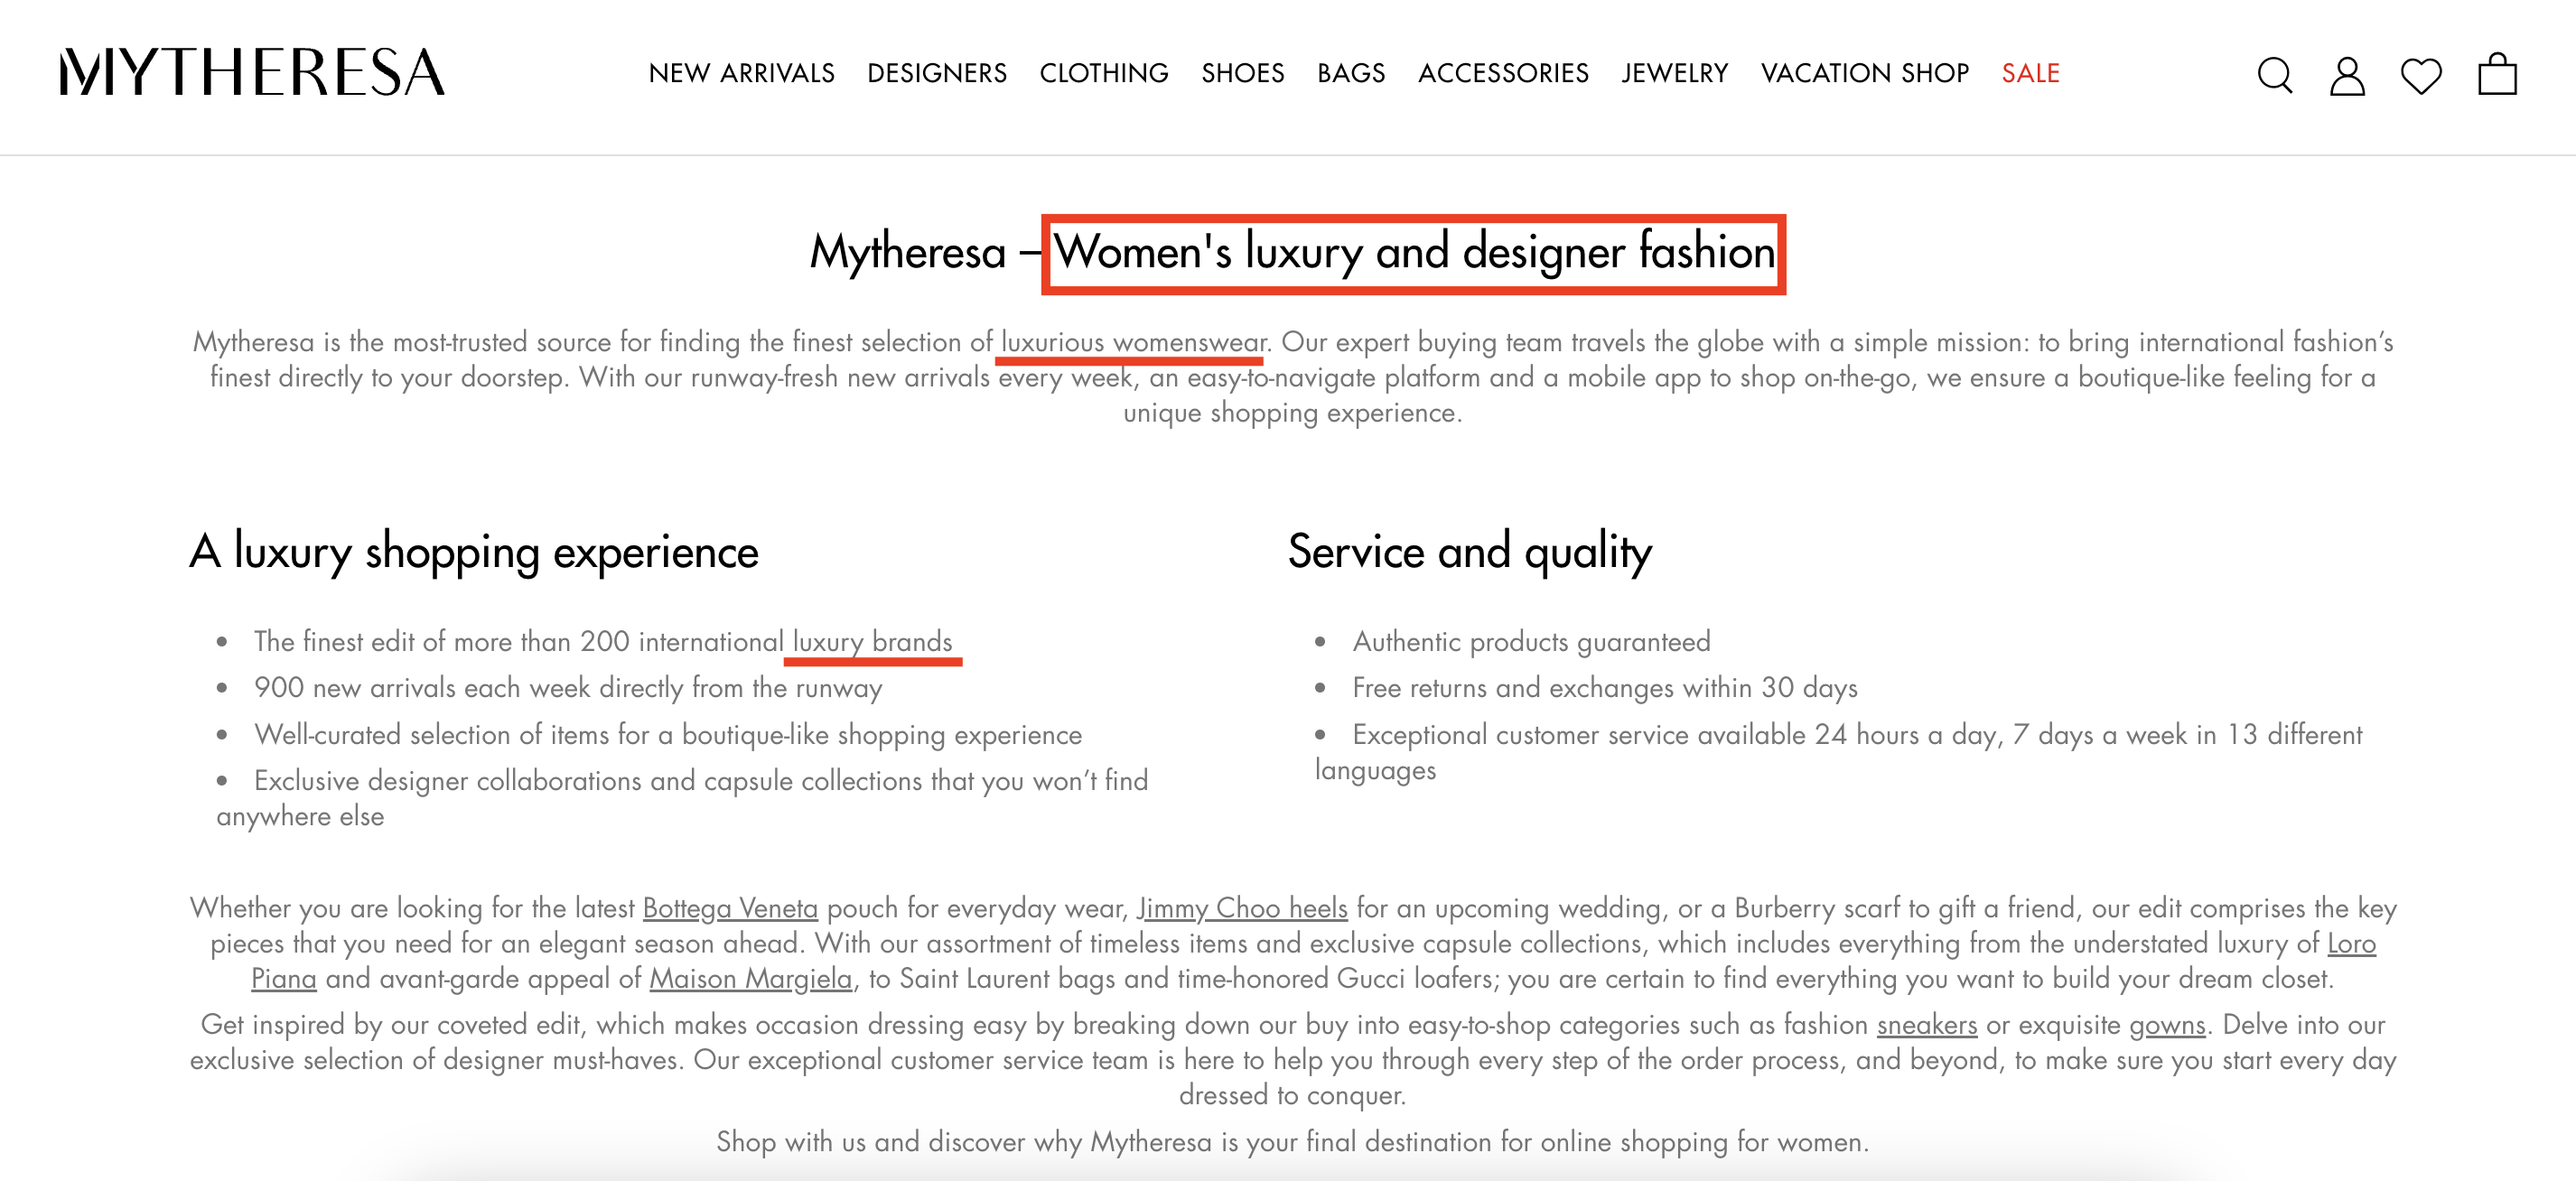Screen dimensions: 2576x1181
Task: View wishlist via heart icon
Action: [x=2421, y=76]
